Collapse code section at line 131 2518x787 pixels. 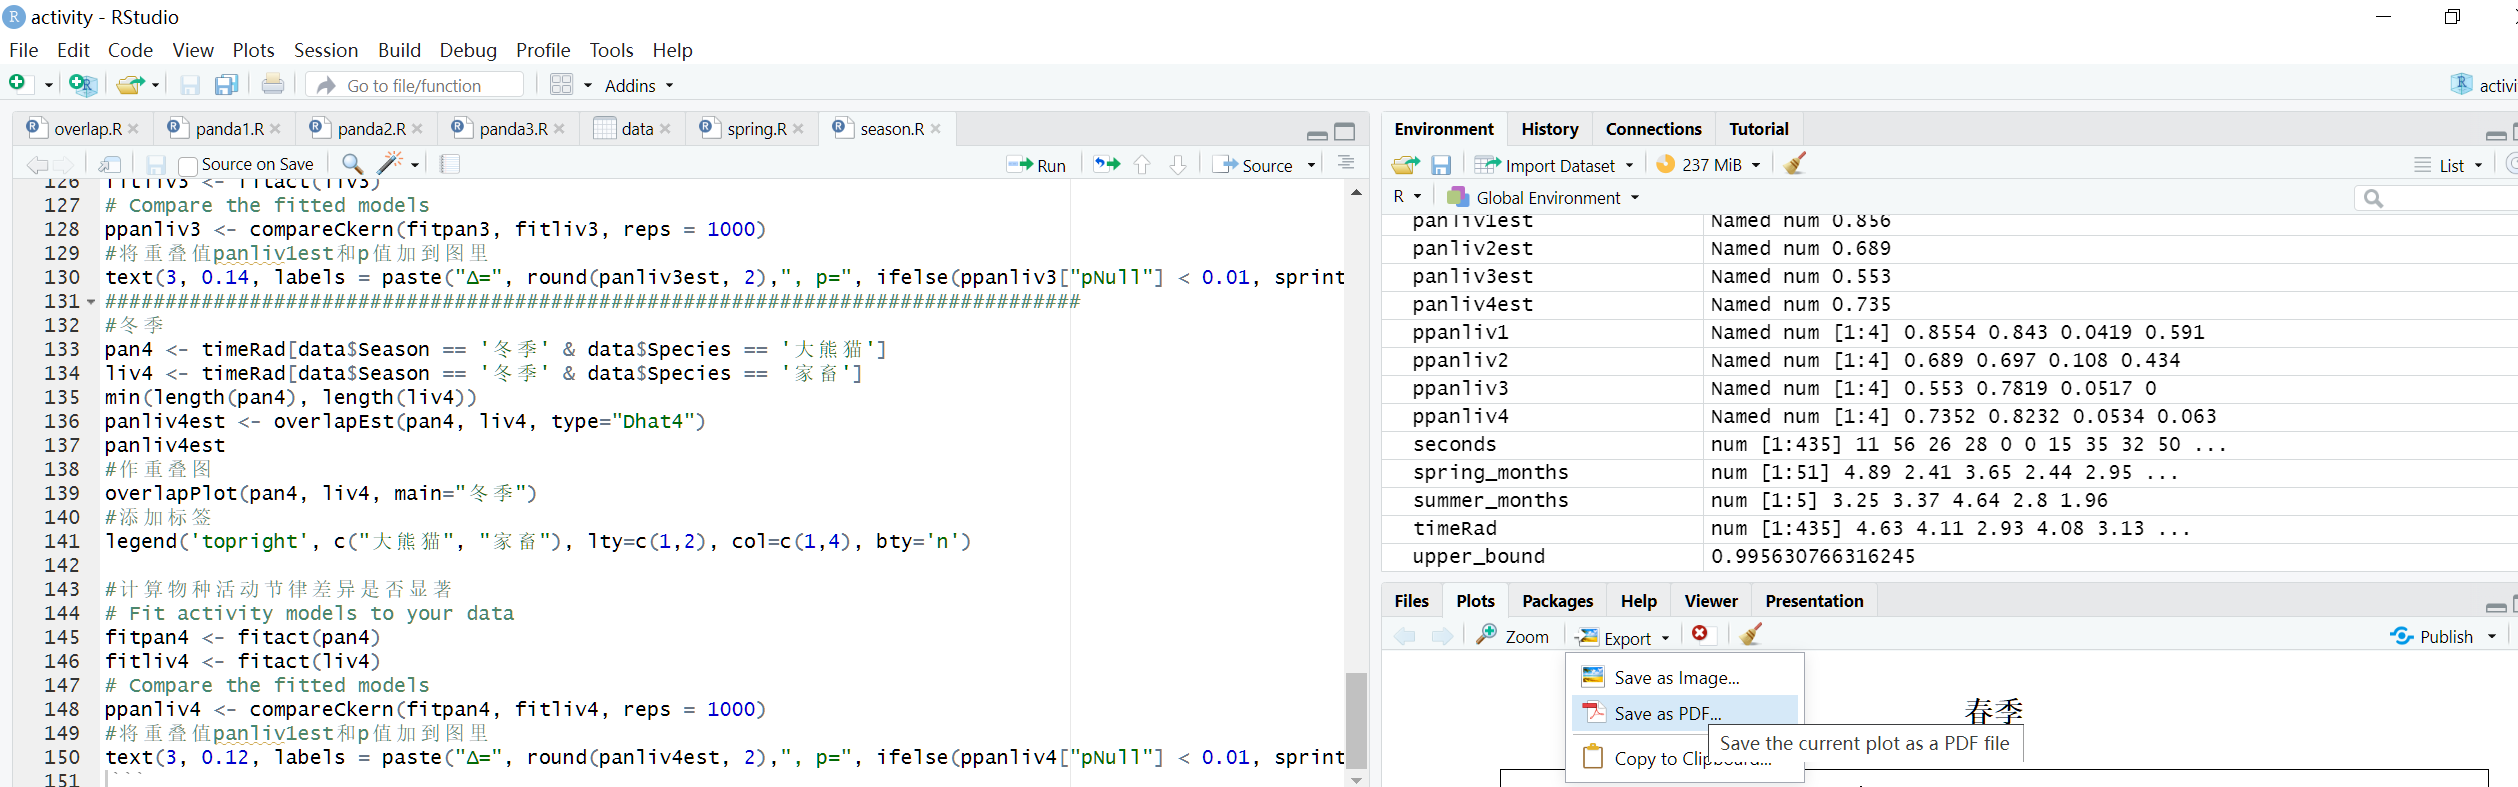click(x=91, y=302)
